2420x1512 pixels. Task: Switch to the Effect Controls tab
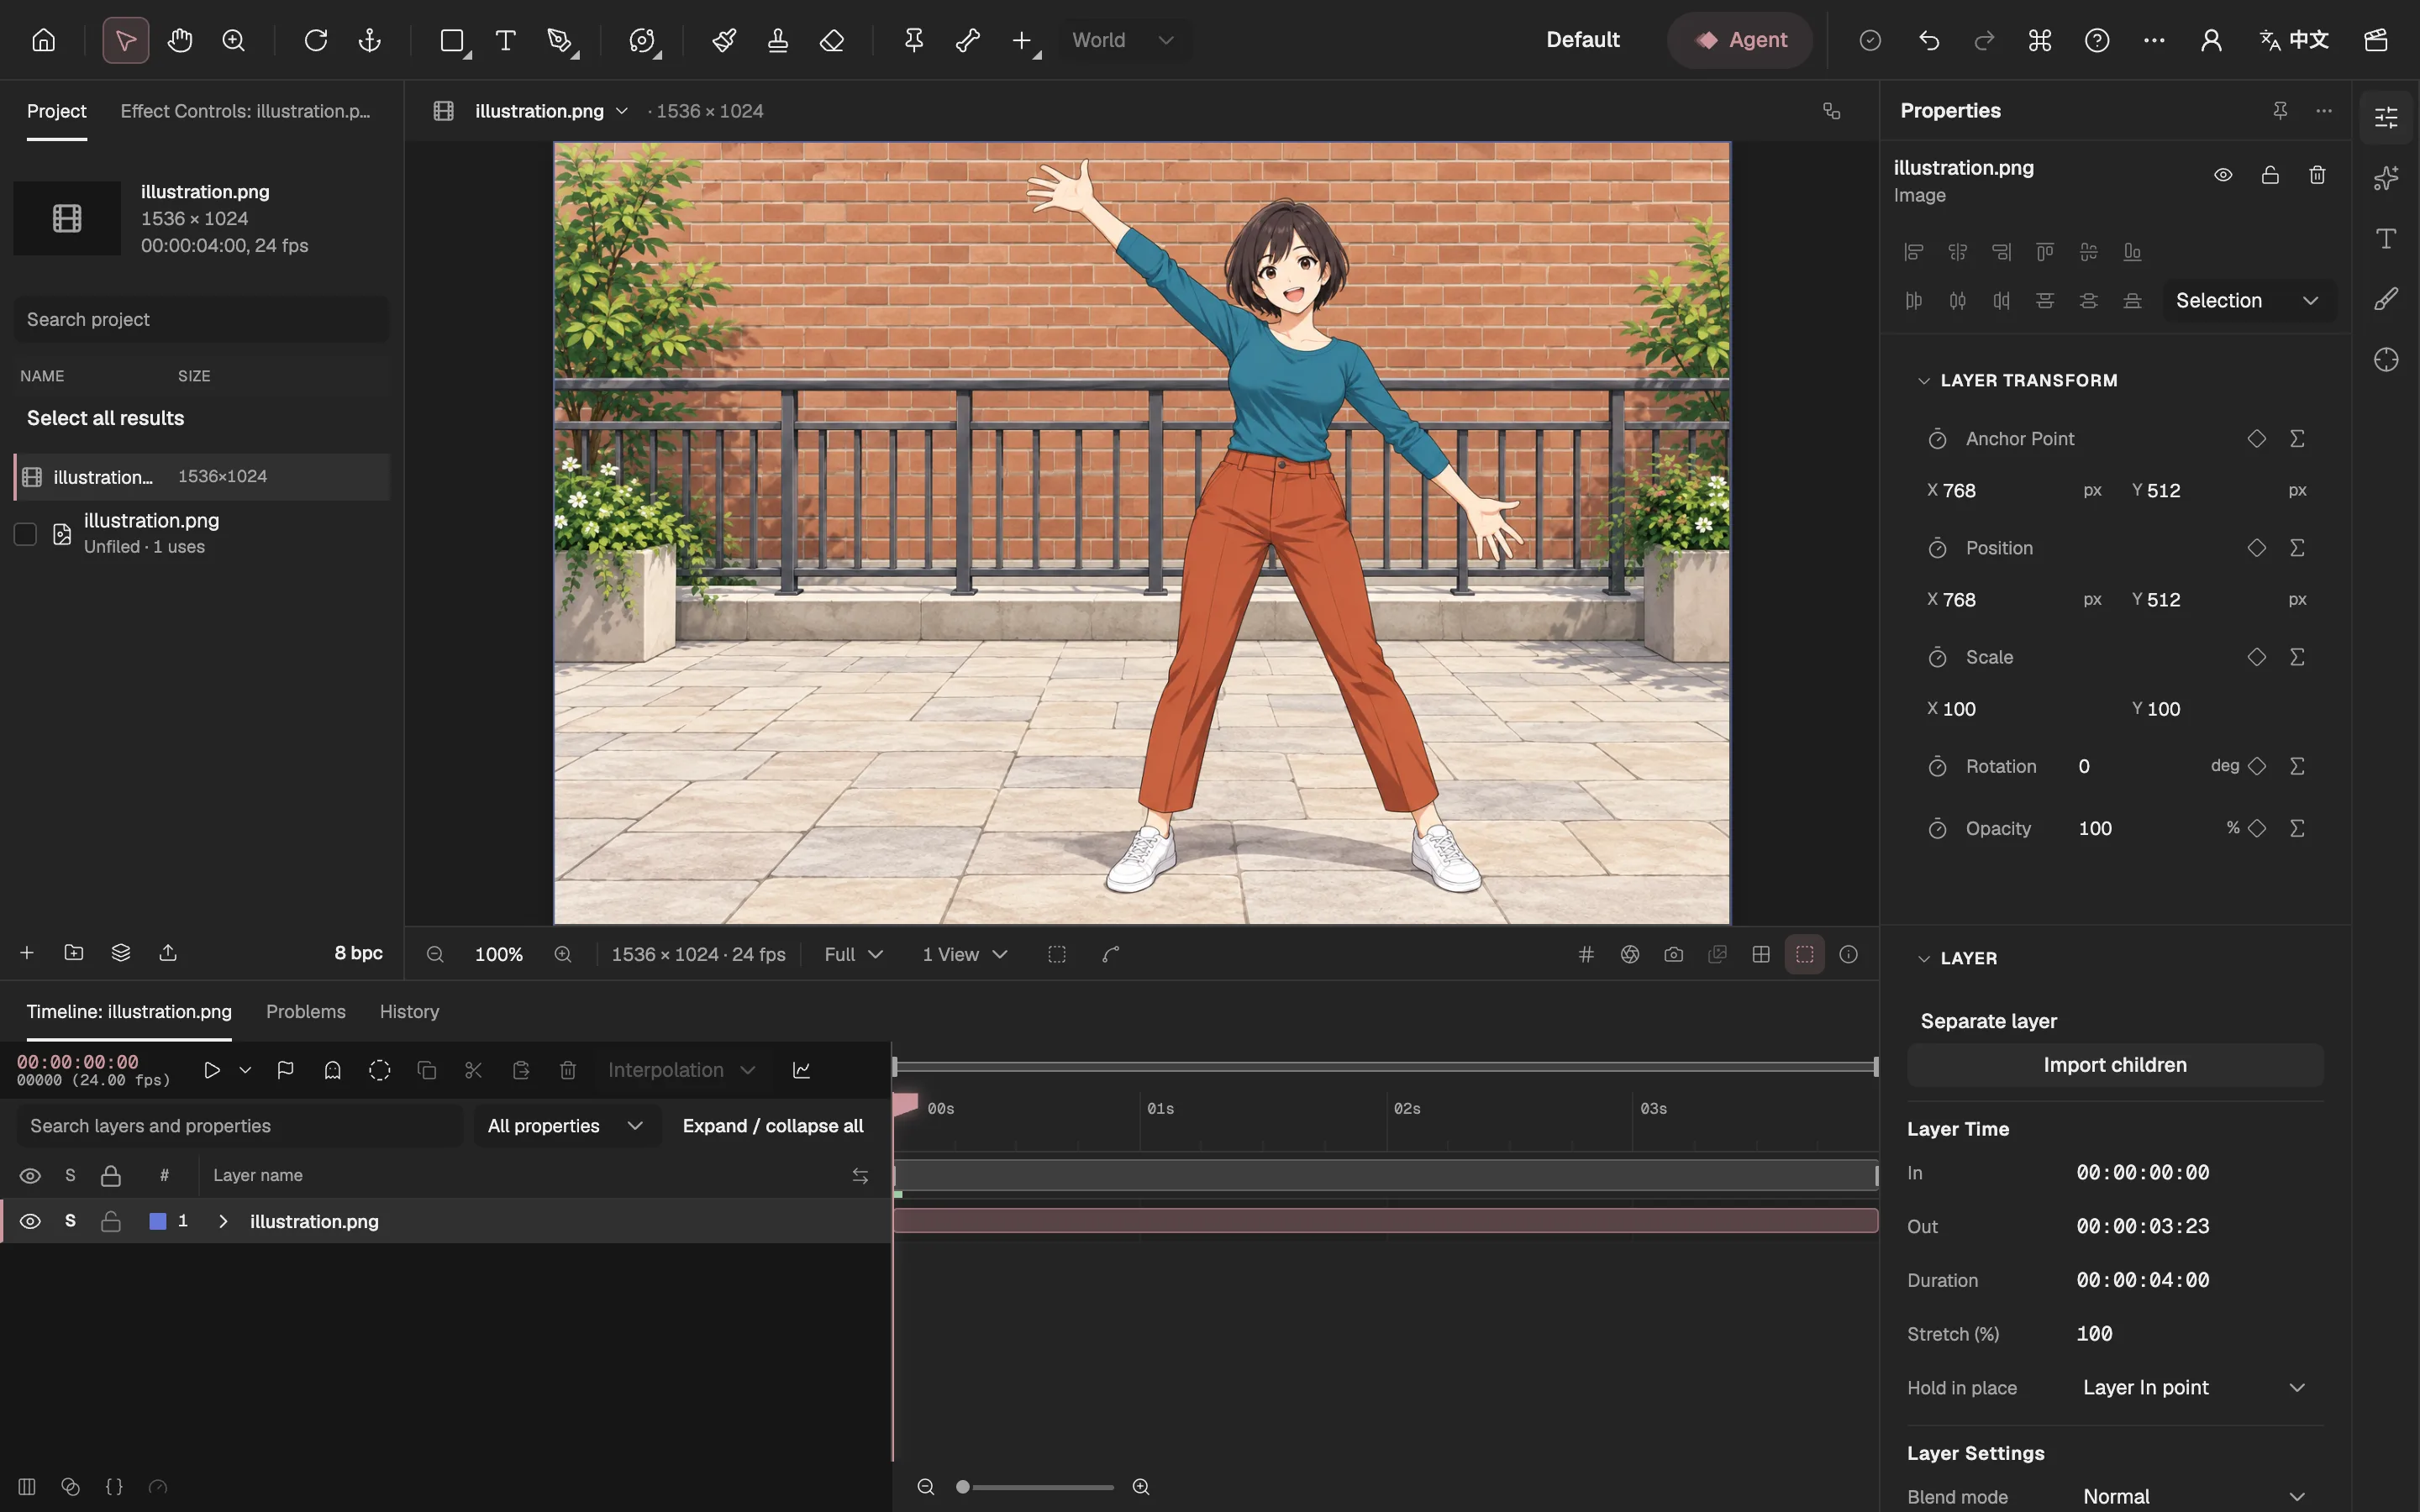[x=245, y=111]
